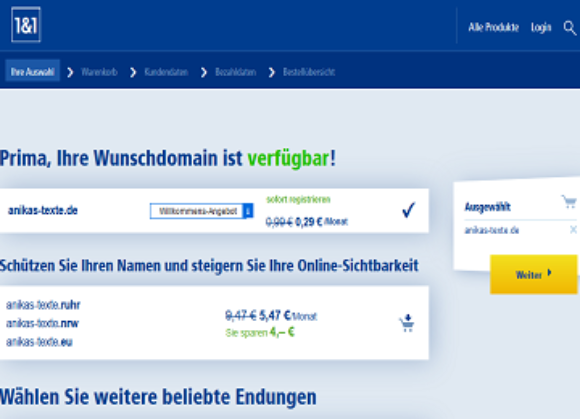Click the Ausgewählt panel cart icon
Screen dimensions: 580x419
(x=569, y=202)
